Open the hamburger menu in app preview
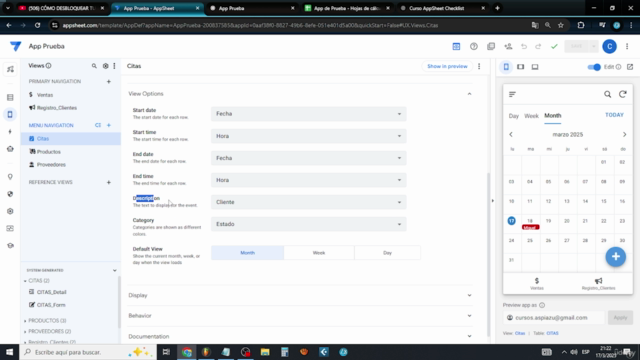Screen dimensions: 640x360 tap(512, 94)
